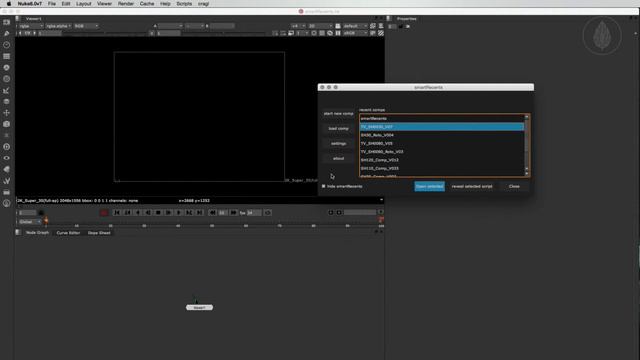
Task: Open smartRecents settings
Action: coord(338,144)
